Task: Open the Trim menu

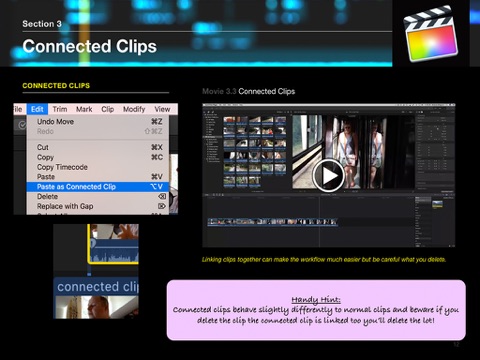Action: click(60, 109)
